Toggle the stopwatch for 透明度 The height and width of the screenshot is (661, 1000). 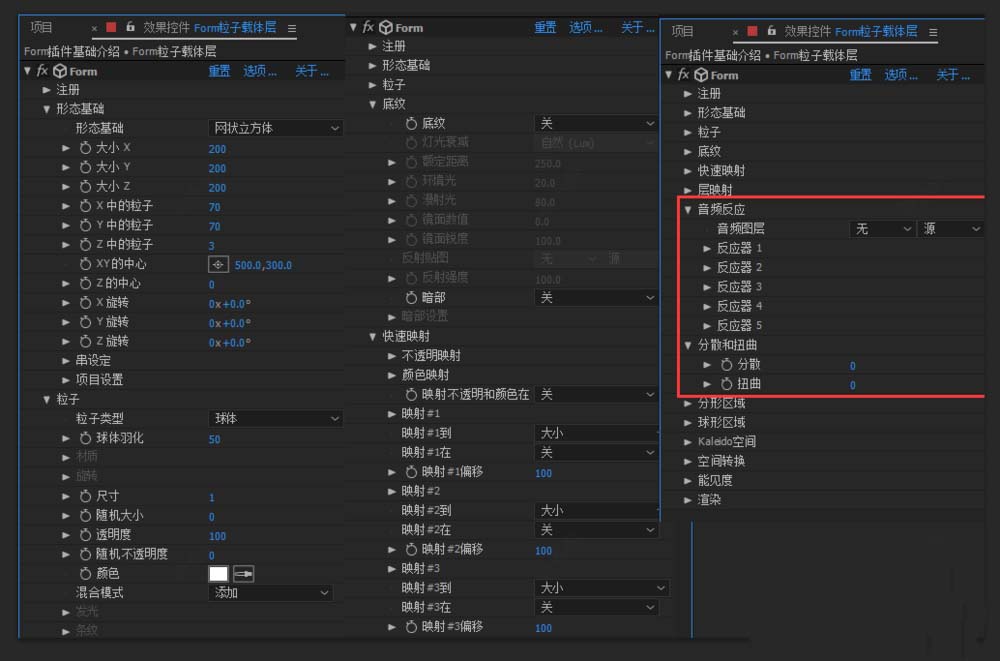pyautogui.click(x=85, y=535)
